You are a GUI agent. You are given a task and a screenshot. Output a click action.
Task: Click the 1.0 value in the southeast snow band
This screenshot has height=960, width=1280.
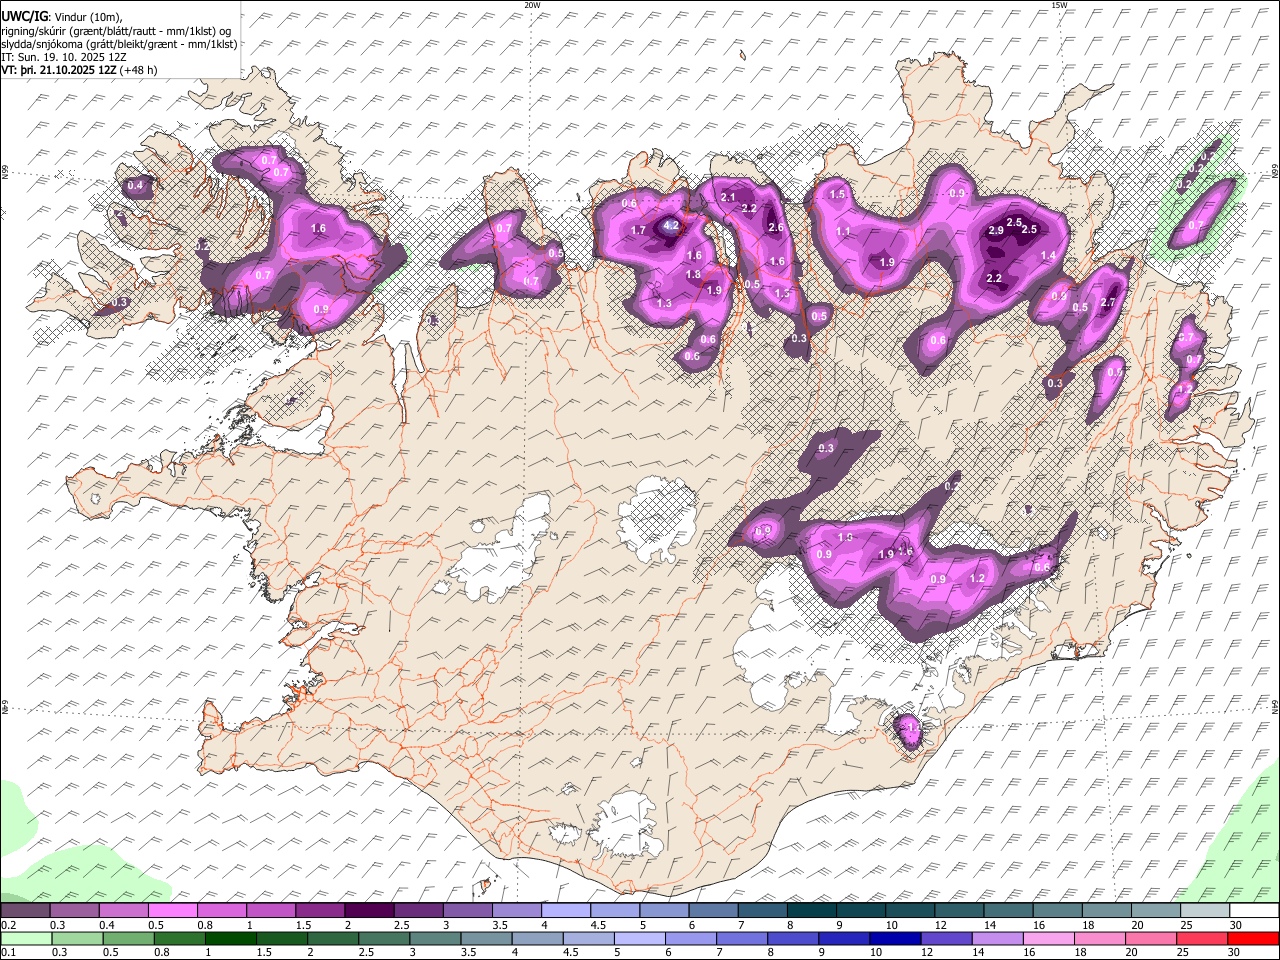(x=845, y=538)
